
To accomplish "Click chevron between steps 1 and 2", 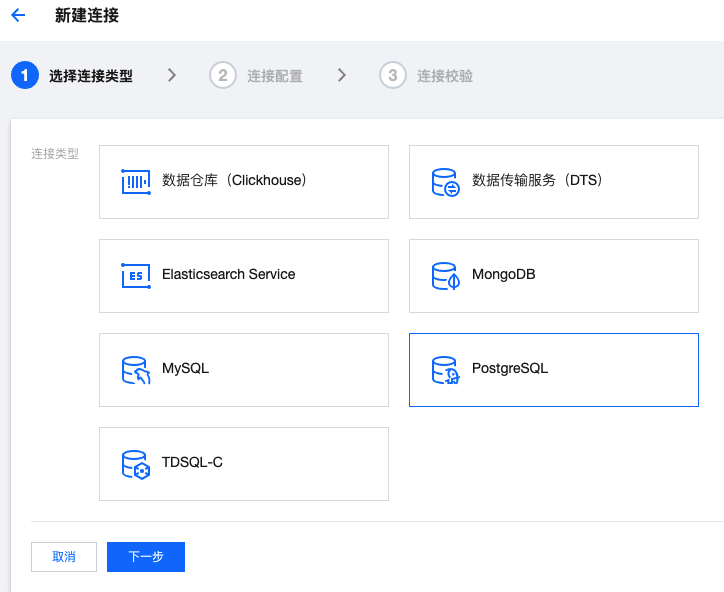I will click(172, 75).
